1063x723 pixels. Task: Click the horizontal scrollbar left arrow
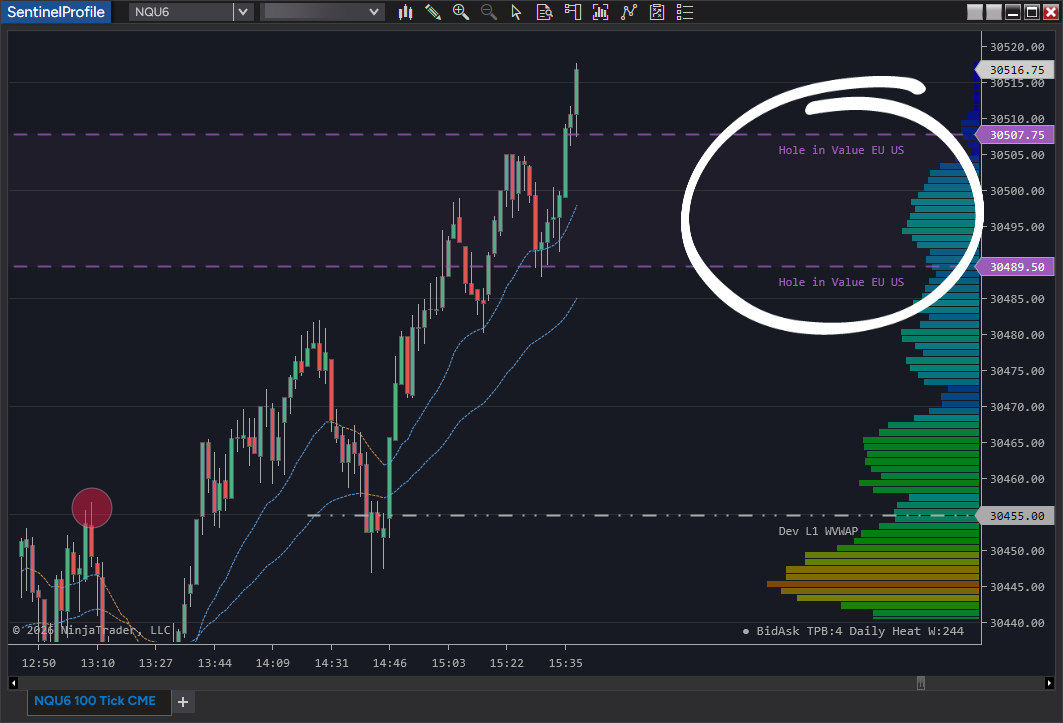point(14,683)
